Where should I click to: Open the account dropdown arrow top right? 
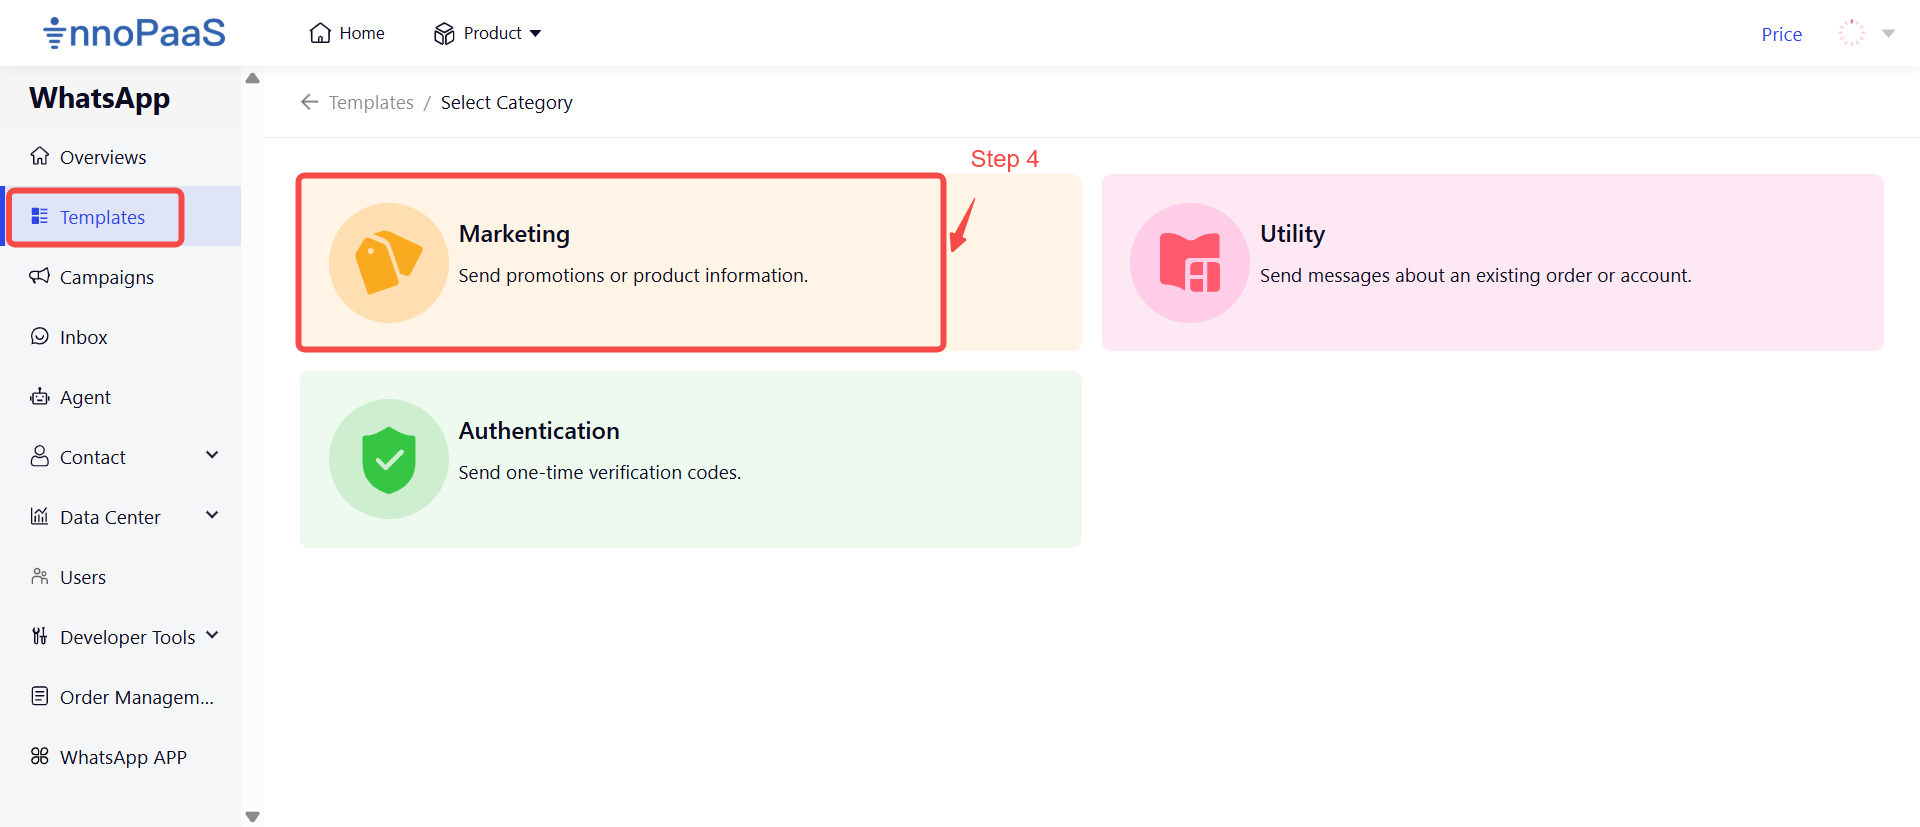pyautogui.click(x=1889, y=33)
